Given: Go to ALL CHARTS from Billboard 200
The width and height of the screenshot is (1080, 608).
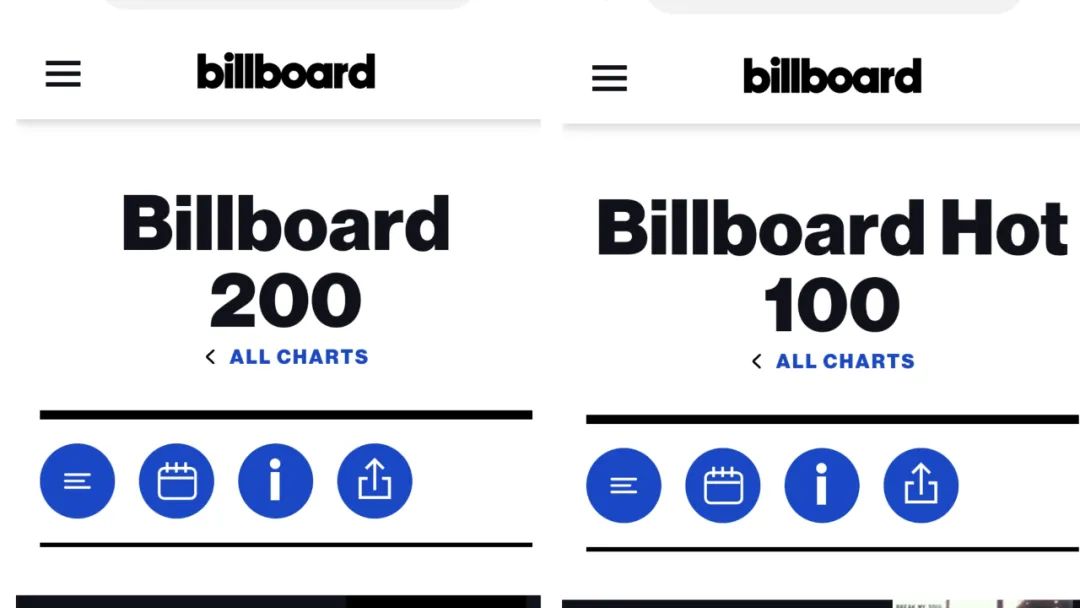Looking at the screenshot, I should (299, 357).
